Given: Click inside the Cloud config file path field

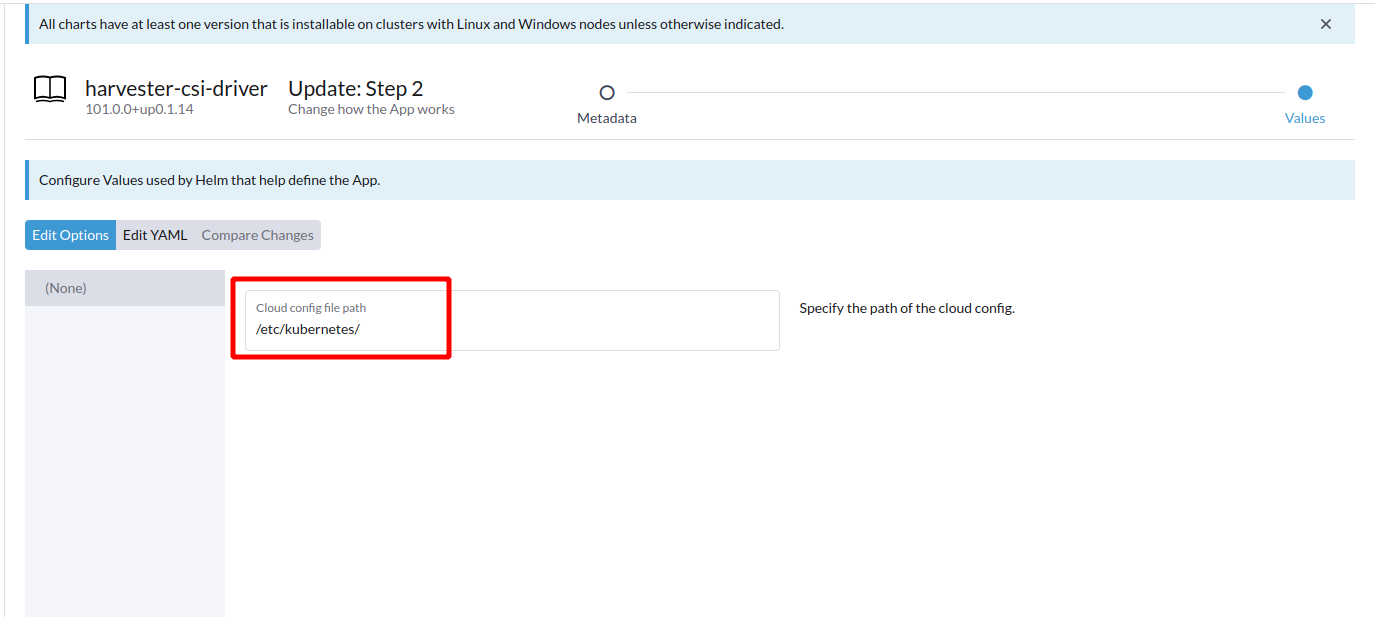Looking at the screenshot, I should click(x=500, y=328).
